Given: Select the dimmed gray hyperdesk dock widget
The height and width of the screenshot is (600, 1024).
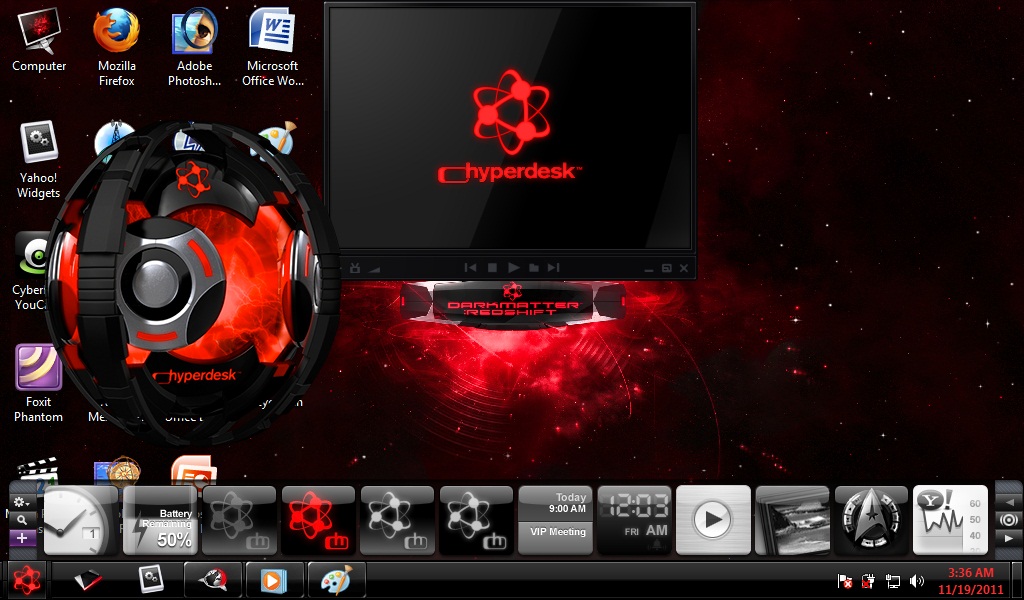Looking at the screenshot, I should pyautogui.click(x=239, y=520).
